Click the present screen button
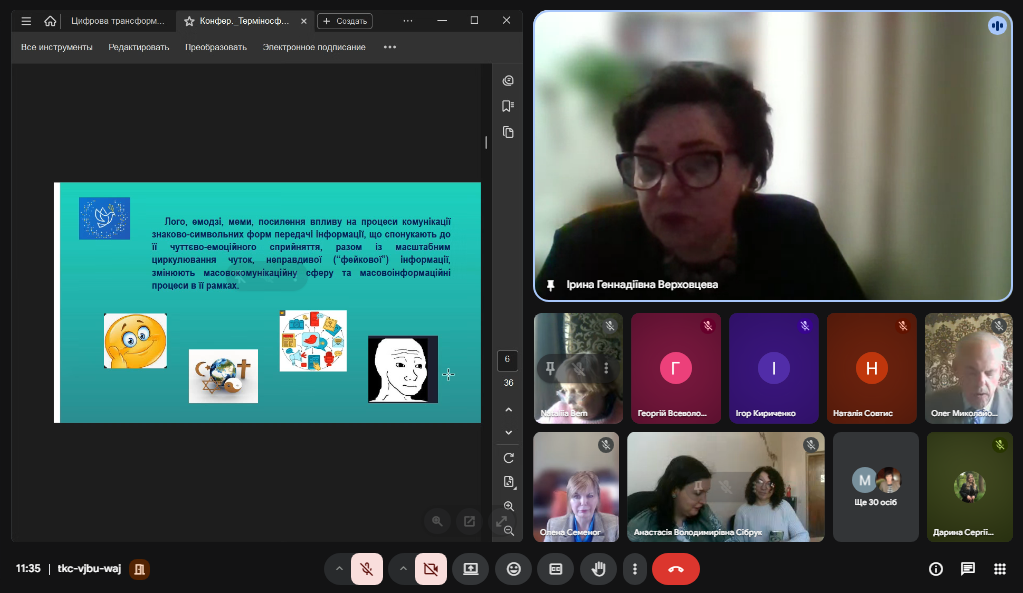1023x593 pixels. [x=470, y=569]
